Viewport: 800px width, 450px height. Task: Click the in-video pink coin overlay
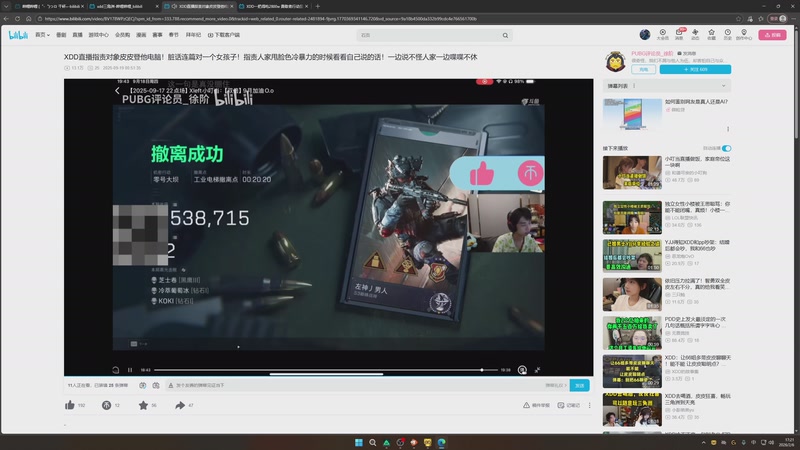(530, 173)
